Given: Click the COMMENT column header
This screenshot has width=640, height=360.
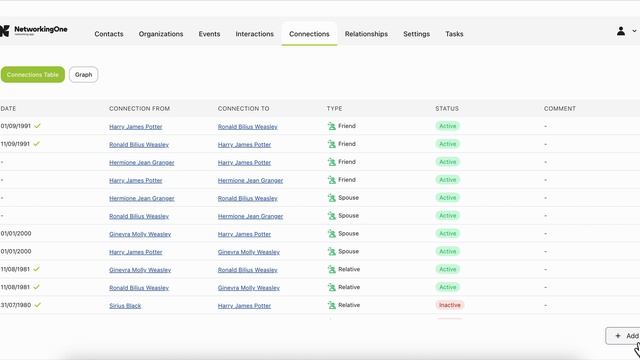Looking at the screenshot, I should 560,109.
